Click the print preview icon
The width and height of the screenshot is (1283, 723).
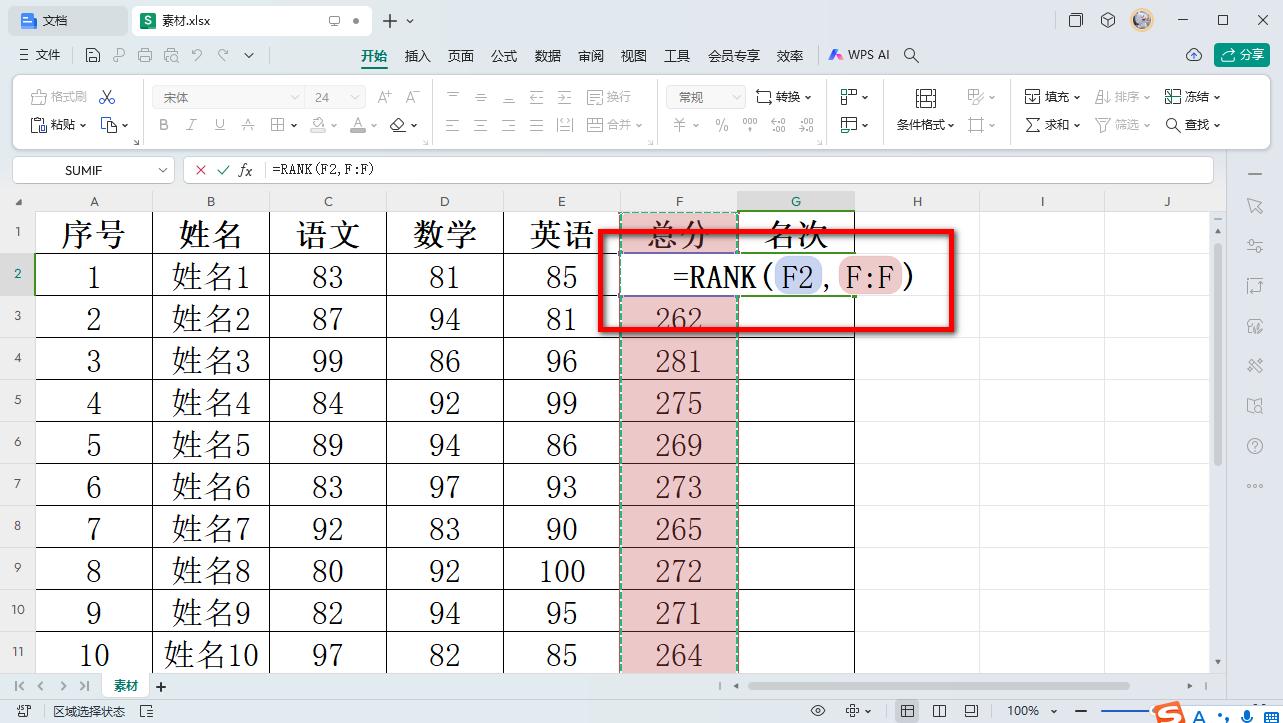(x=171, y=56)
